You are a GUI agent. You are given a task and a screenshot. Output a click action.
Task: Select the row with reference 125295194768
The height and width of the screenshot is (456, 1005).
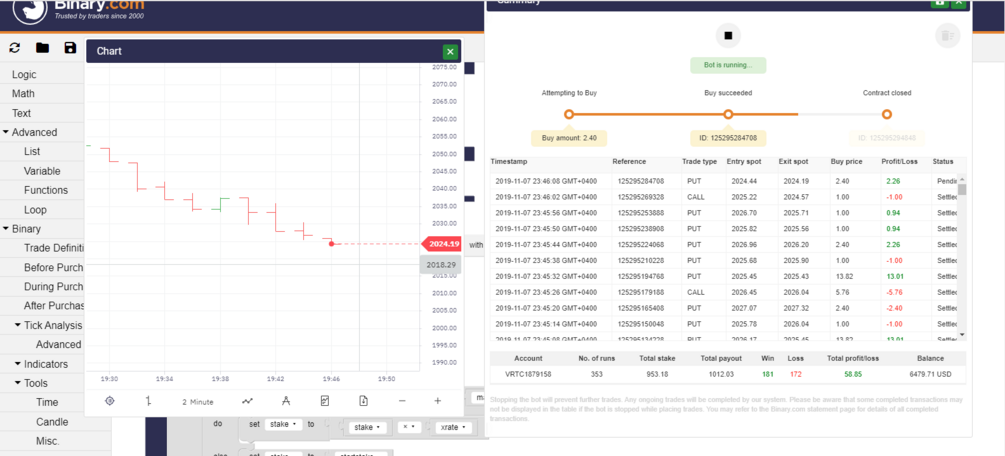click(724, 276)
